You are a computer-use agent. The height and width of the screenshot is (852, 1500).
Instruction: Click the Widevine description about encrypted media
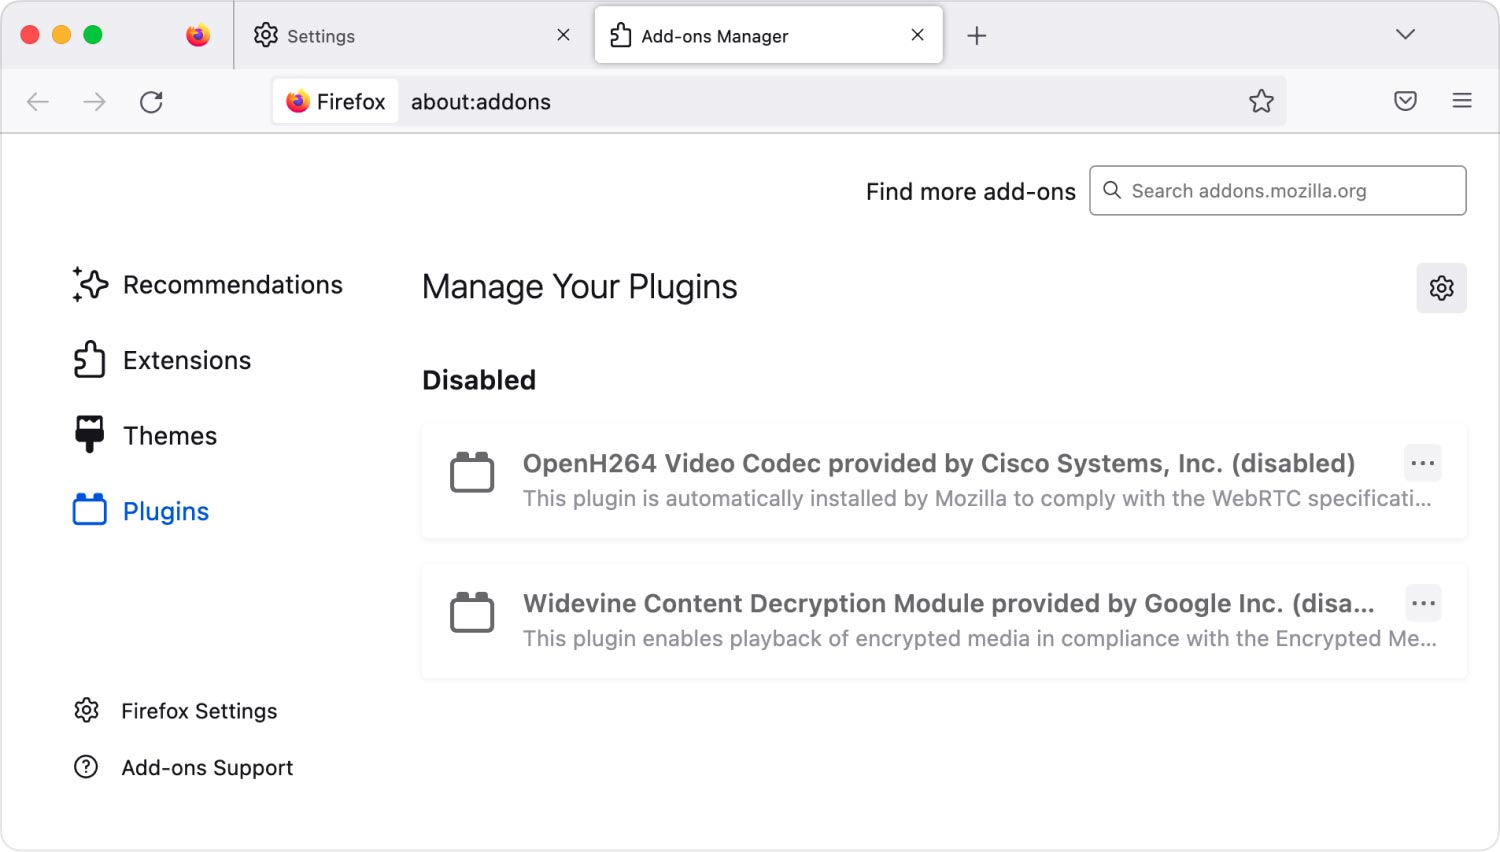pos(980,638)
